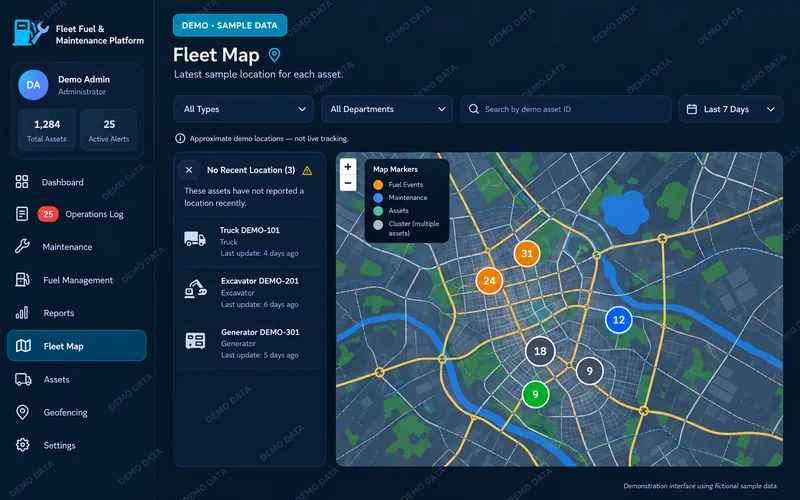Click the Search by demo asset ID field
This screenshot has width=800, height=500.
coord(566,109)
